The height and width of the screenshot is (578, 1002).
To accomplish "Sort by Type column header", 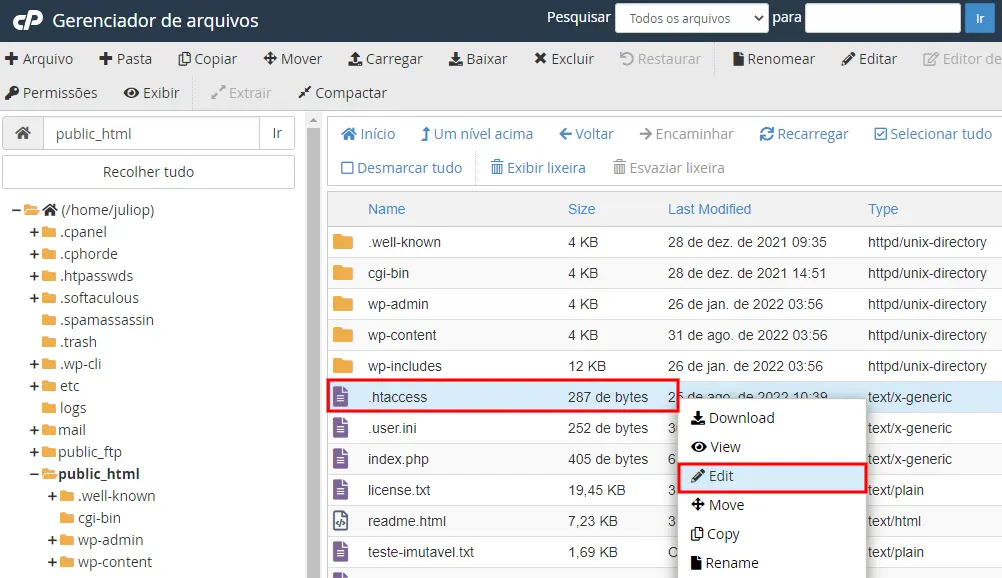I will click(883, 209).
